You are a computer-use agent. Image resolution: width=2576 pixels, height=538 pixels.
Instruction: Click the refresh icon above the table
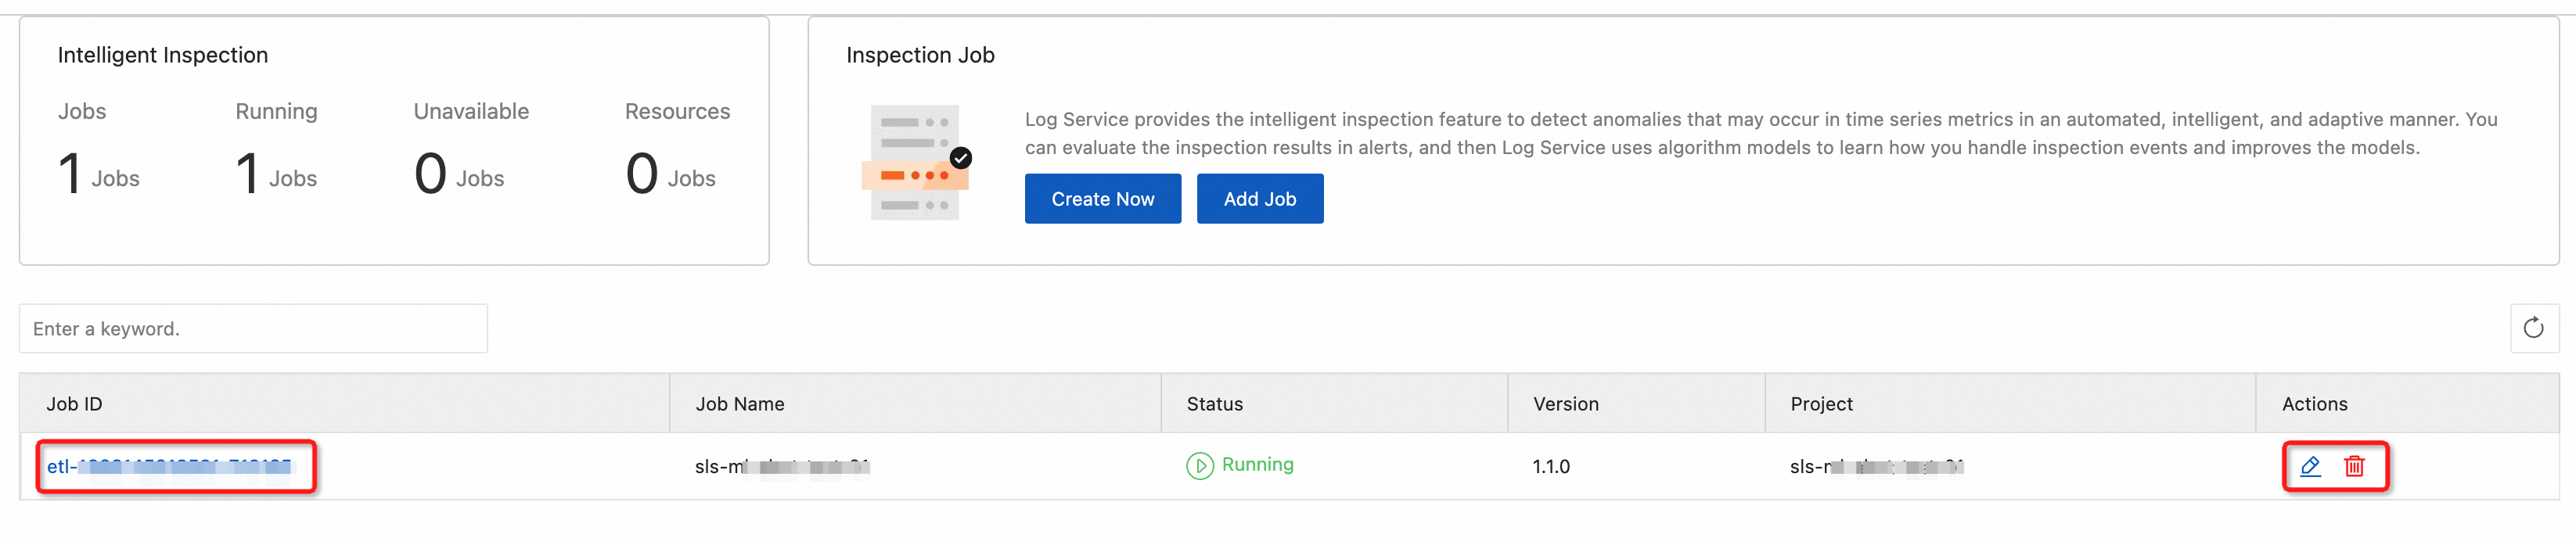(2533, 328)
